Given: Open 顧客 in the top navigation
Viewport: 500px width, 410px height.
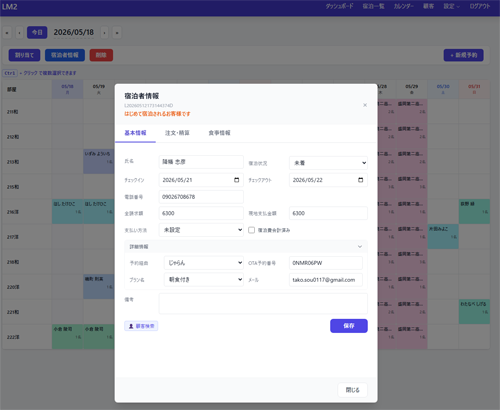Looking at the screenshot, I should click(428, 6).
